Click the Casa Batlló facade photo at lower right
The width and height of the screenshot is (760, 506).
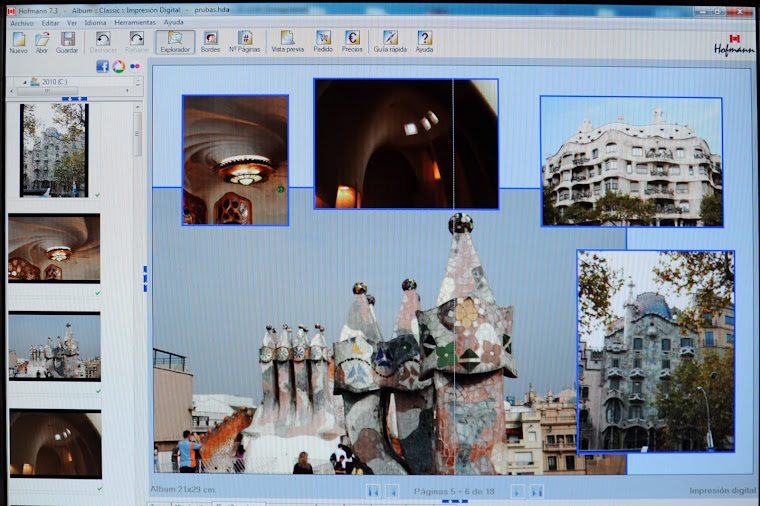pos(655,351)
